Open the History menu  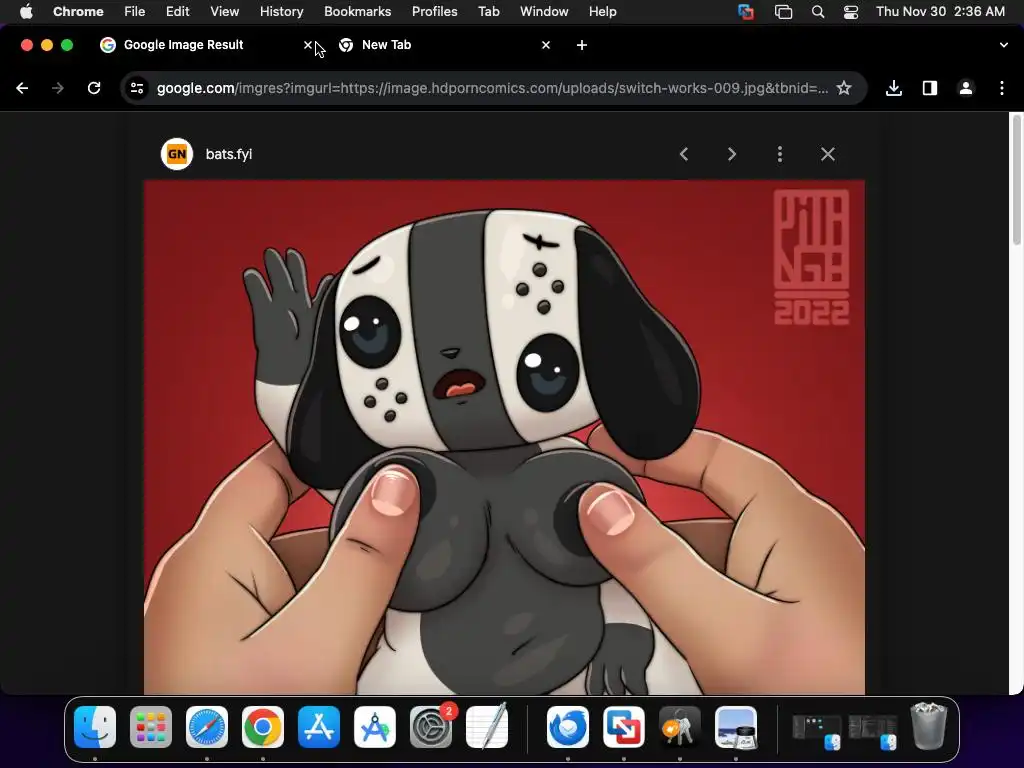[281, 12]
